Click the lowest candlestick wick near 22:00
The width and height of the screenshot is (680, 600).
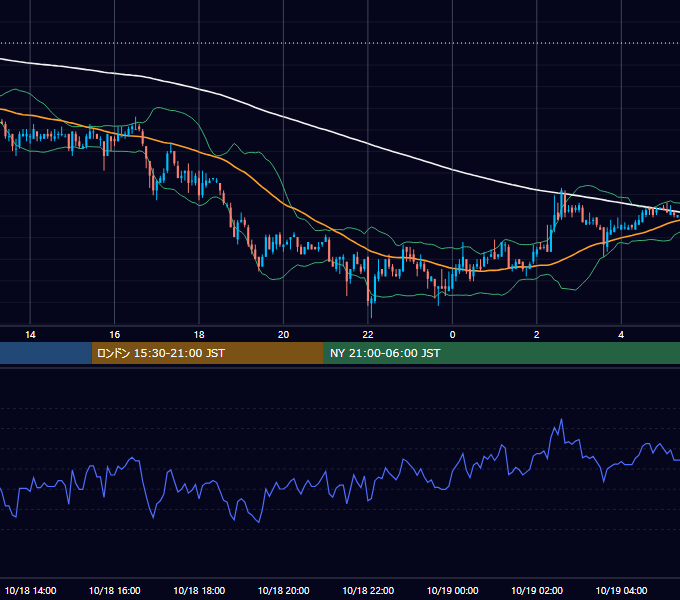[371, 310]
